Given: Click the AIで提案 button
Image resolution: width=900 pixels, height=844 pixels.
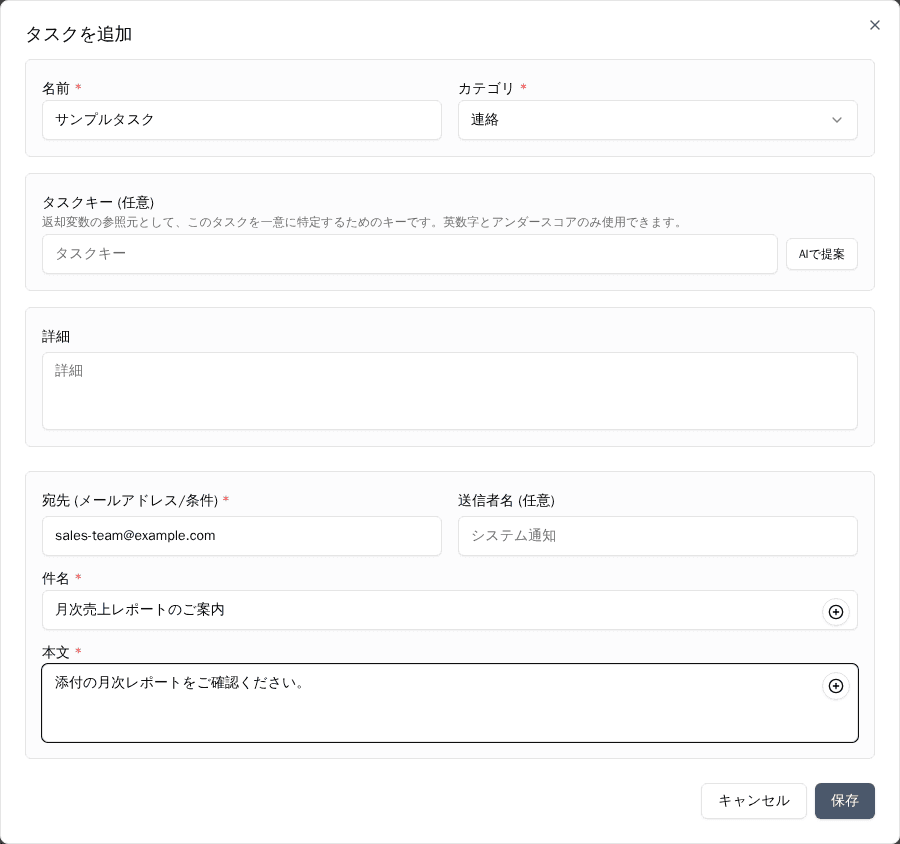Looking at the screenshot, I should click(821, 254).
